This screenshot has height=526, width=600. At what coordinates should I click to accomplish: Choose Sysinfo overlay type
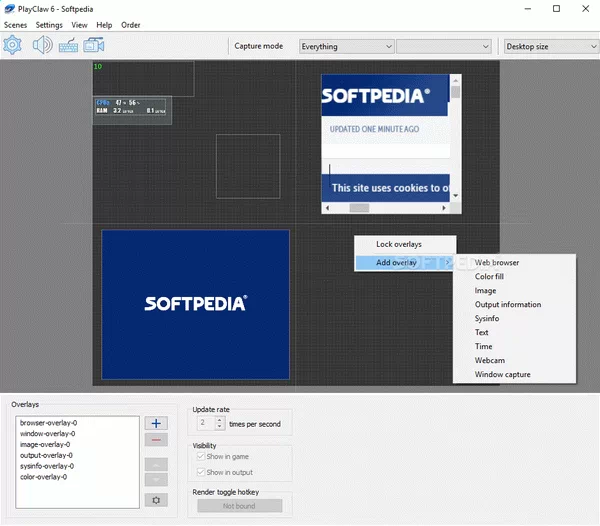pyautogui.click(x=514, y=319)
